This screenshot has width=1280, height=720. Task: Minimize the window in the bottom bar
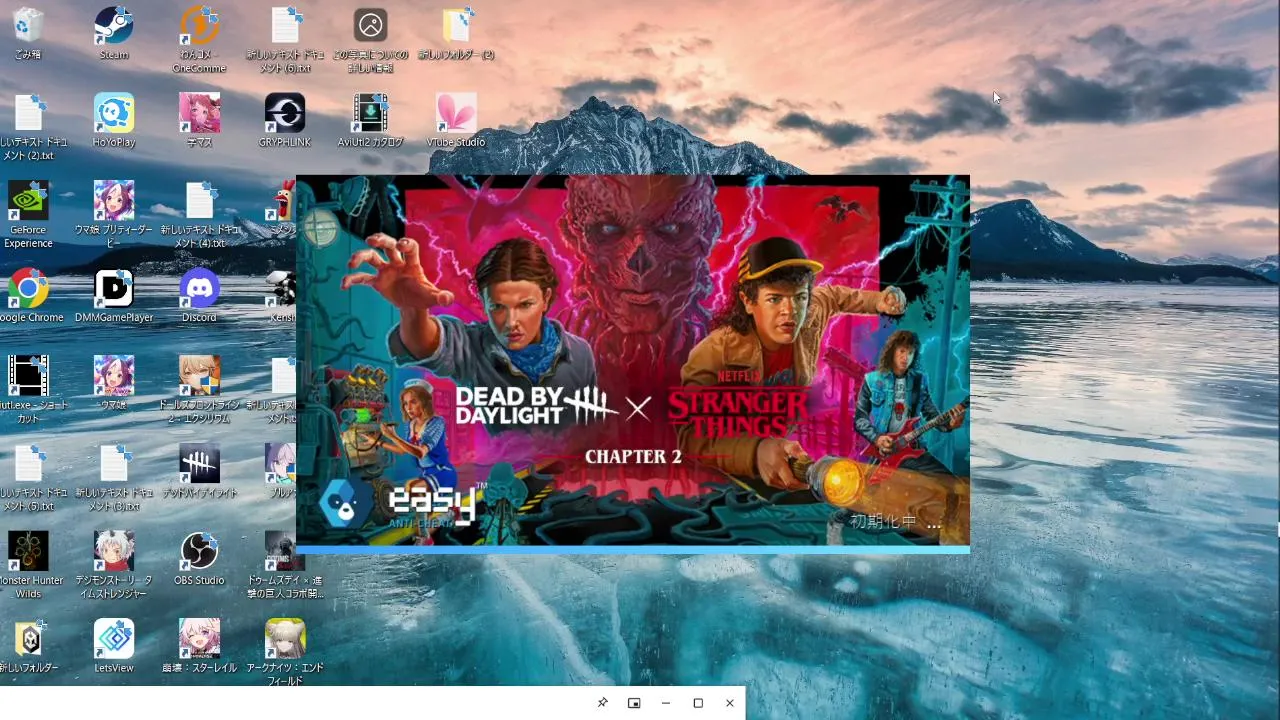pyautogui.click(x=666, y=703)
